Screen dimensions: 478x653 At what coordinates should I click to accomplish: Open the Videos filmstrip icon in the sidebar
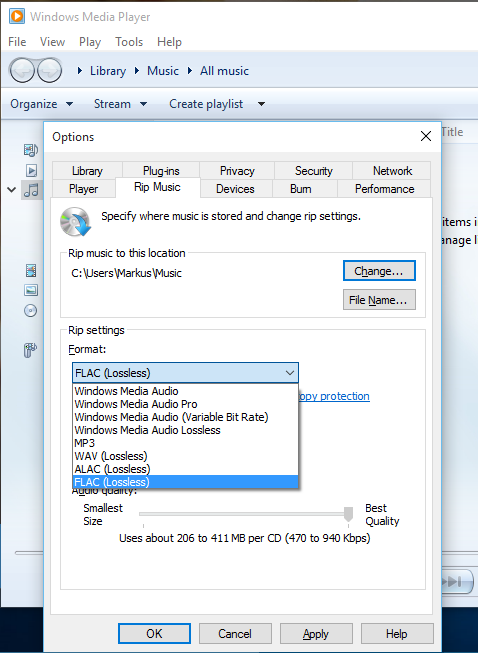[x=31, y=270]
